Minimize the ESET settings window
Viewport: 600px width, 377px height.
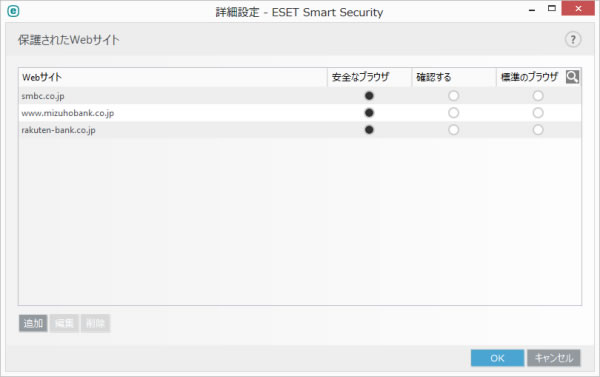click(532, 10)
